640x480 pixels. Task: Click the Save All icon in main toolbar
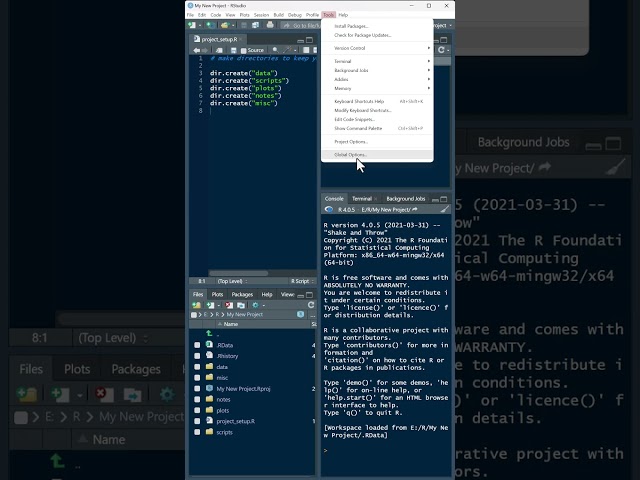tap(255, 25)
